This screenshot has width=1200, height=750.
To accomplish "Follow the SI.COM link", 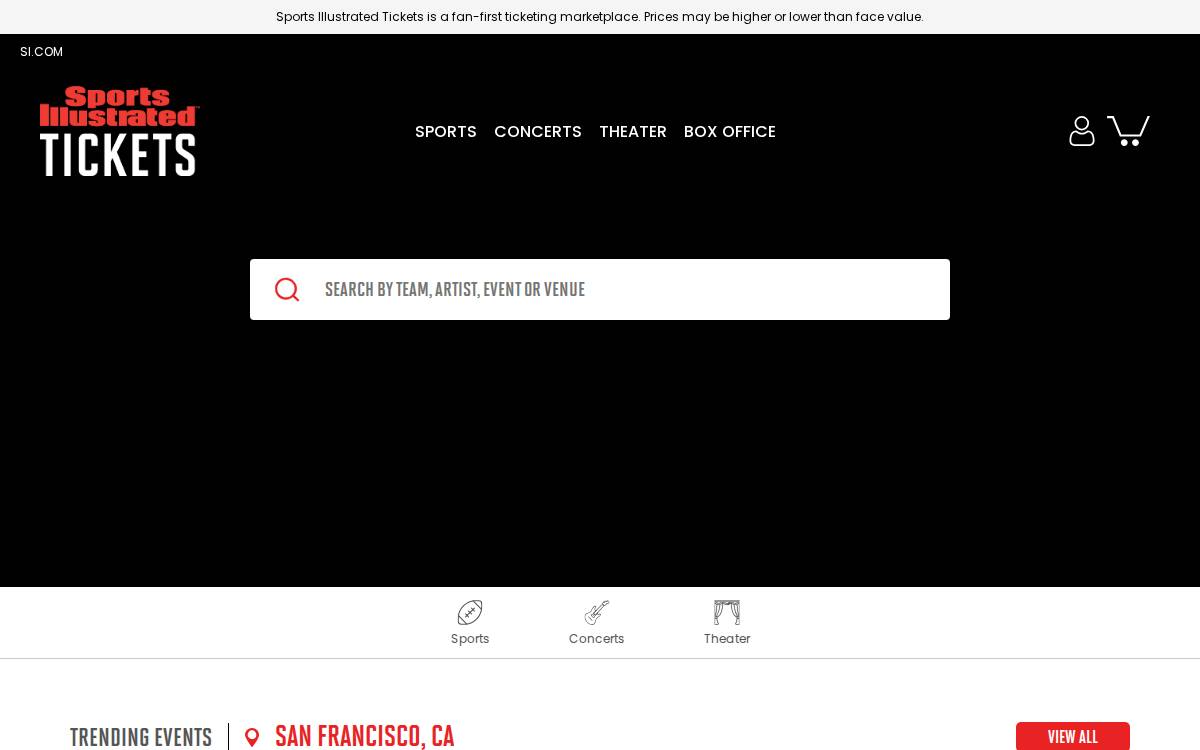I will (x=41, y=52).
